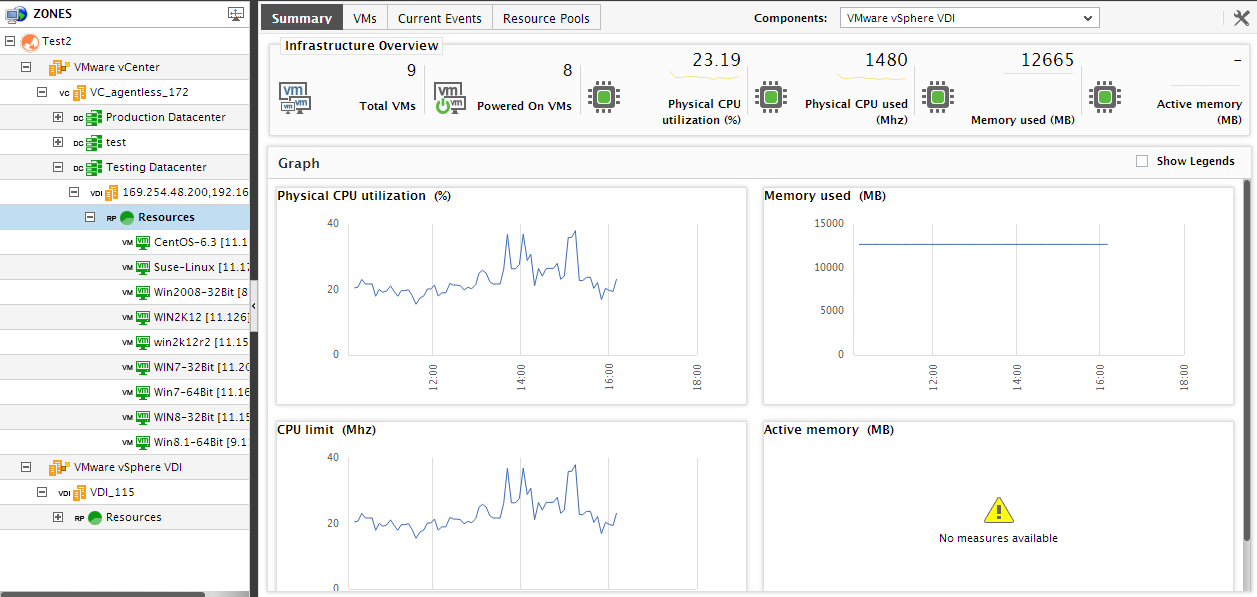Switch to the Summary tab
The height and width of the screenshot is (597, 1257).
click(x=301, y=18)
